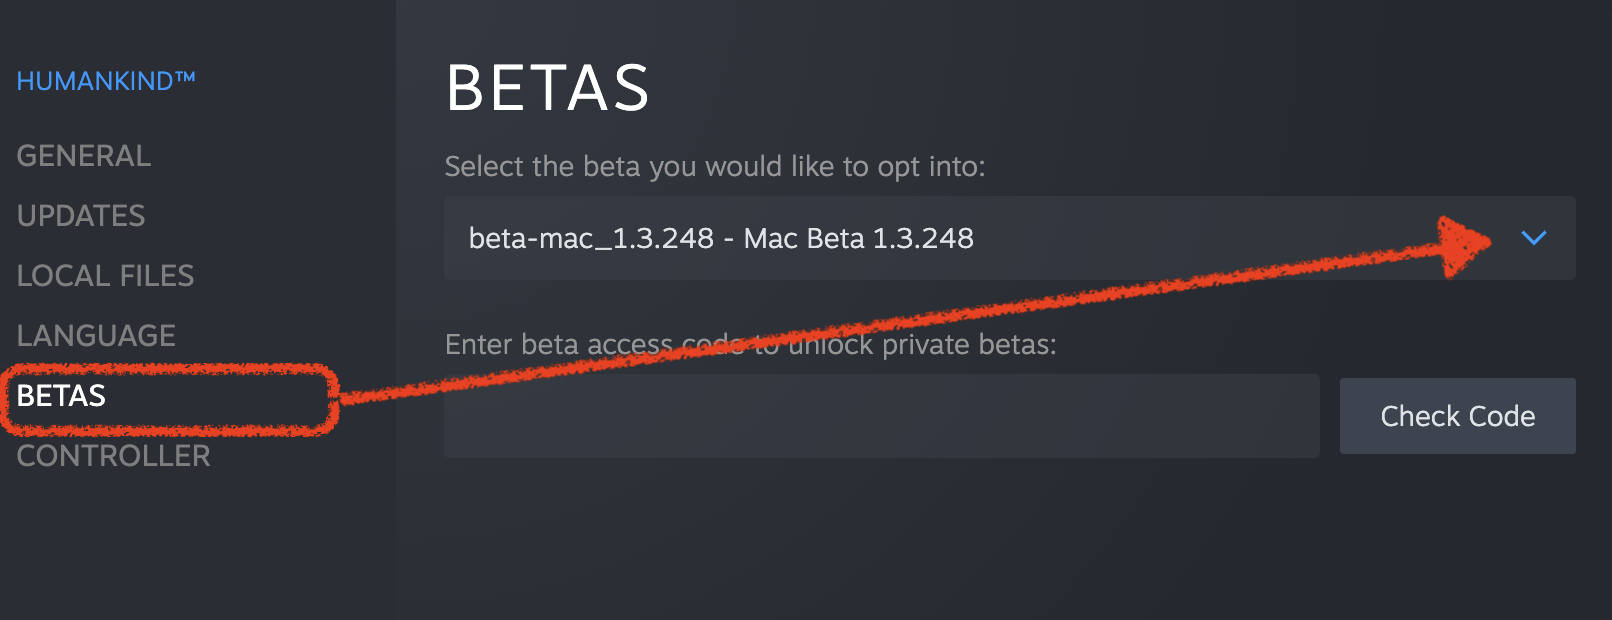Go to the LOCAL FILES section
The width and height of the screenshot is (1612, 620).
coord(105,276)
